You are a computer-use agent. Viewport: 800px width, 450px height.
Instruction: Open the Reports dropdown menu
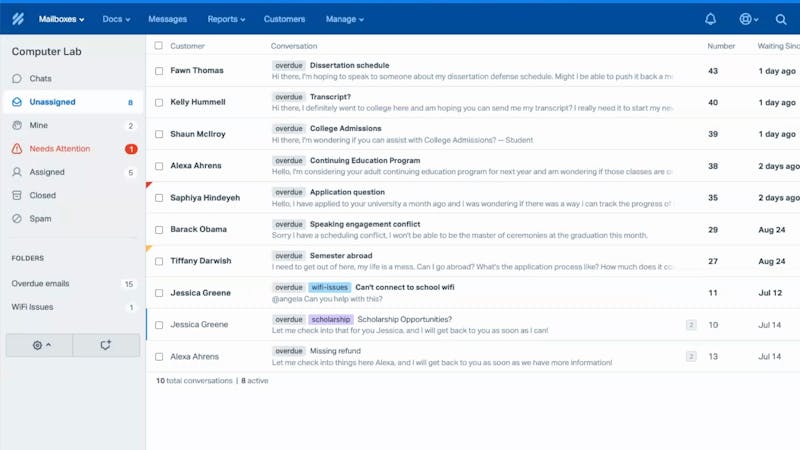(226, 19)
